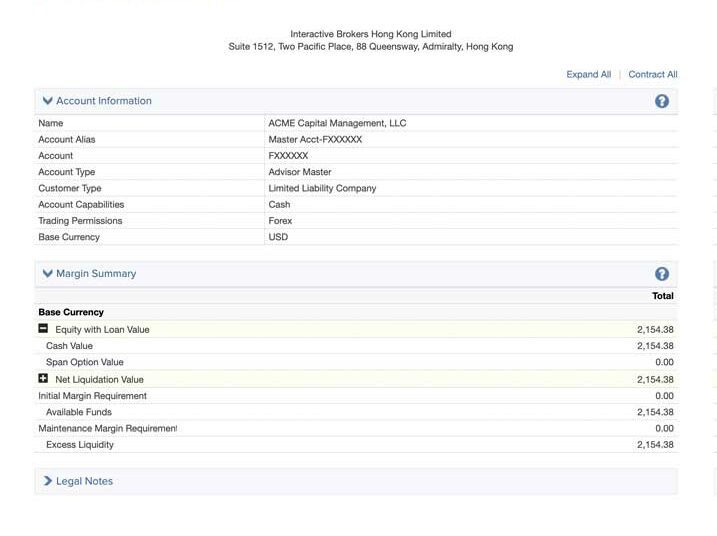Click the Initial Margin Requirement row label

92,396
